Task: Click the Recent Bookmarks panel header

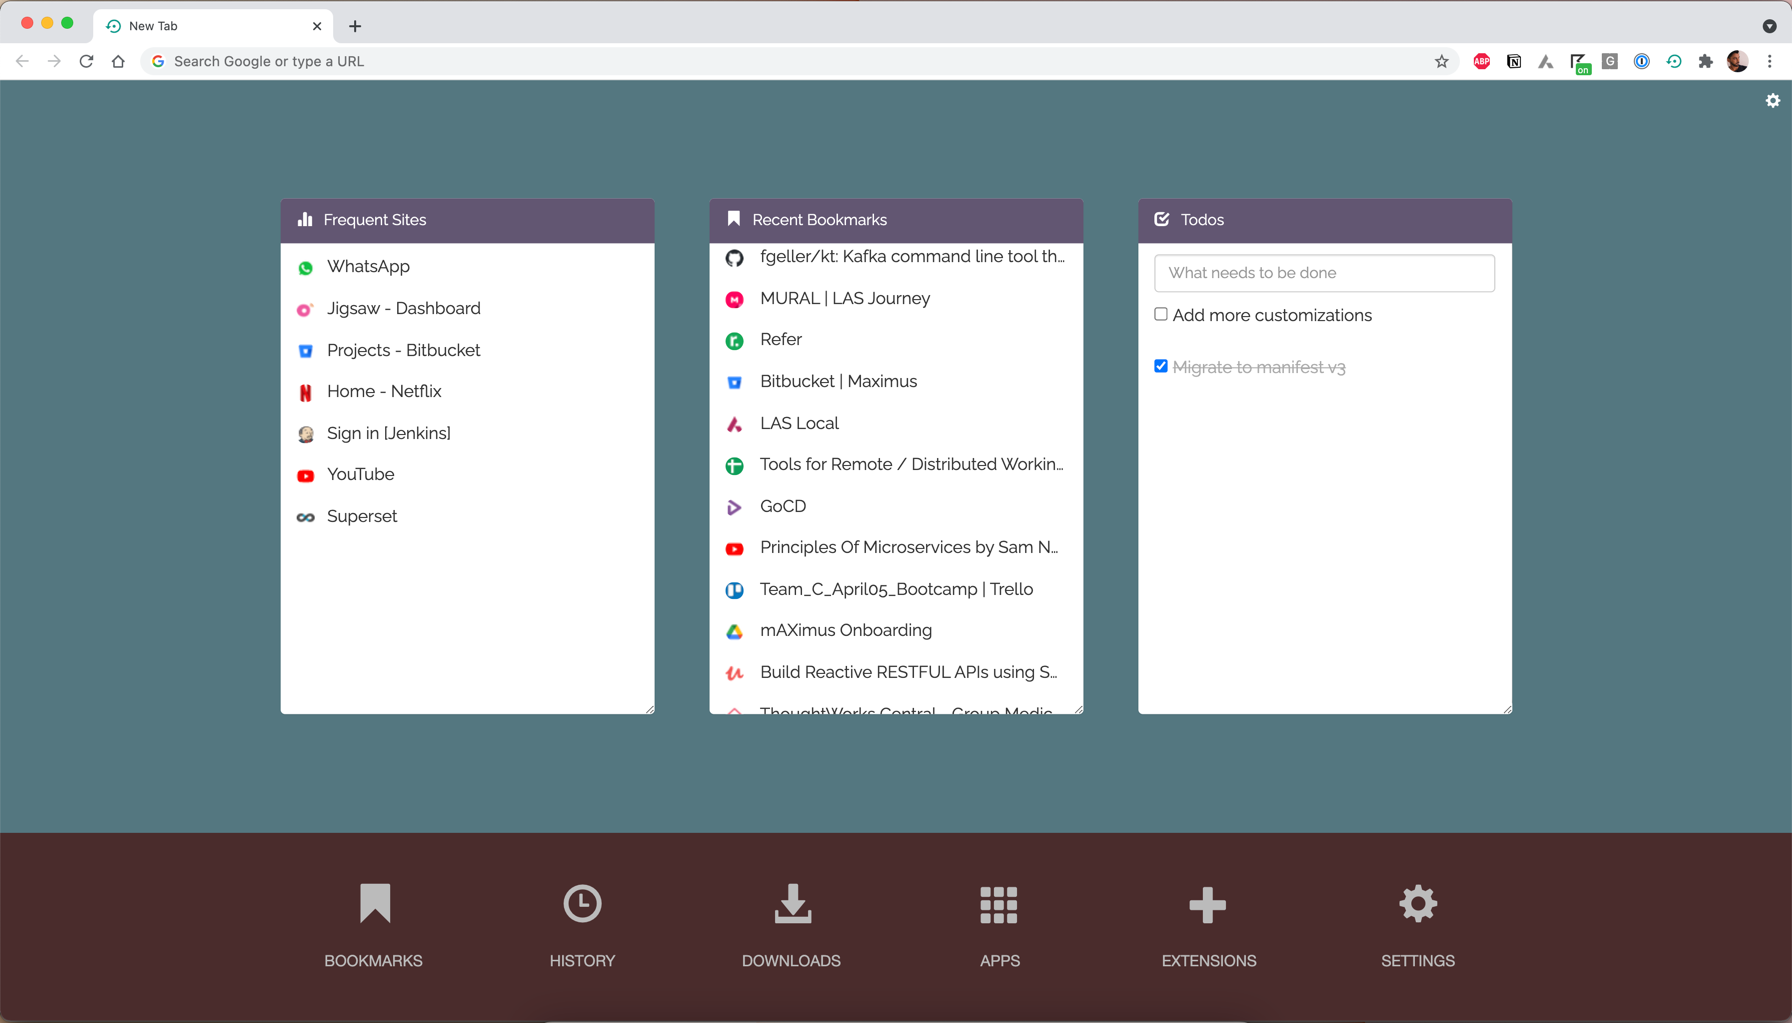Action: tap(896, 220)
